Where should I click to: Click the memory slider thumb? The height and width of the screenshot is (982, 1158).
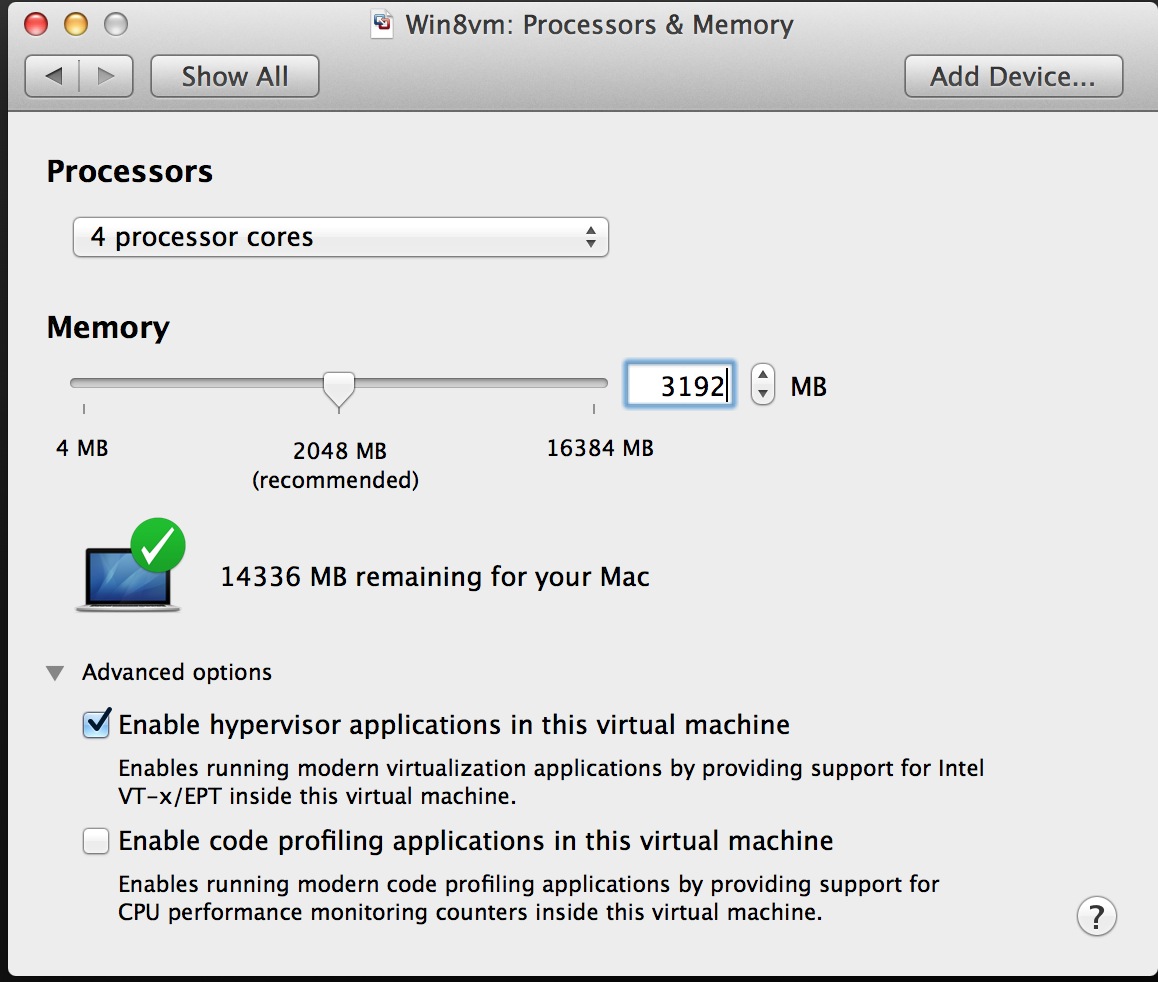340,388
